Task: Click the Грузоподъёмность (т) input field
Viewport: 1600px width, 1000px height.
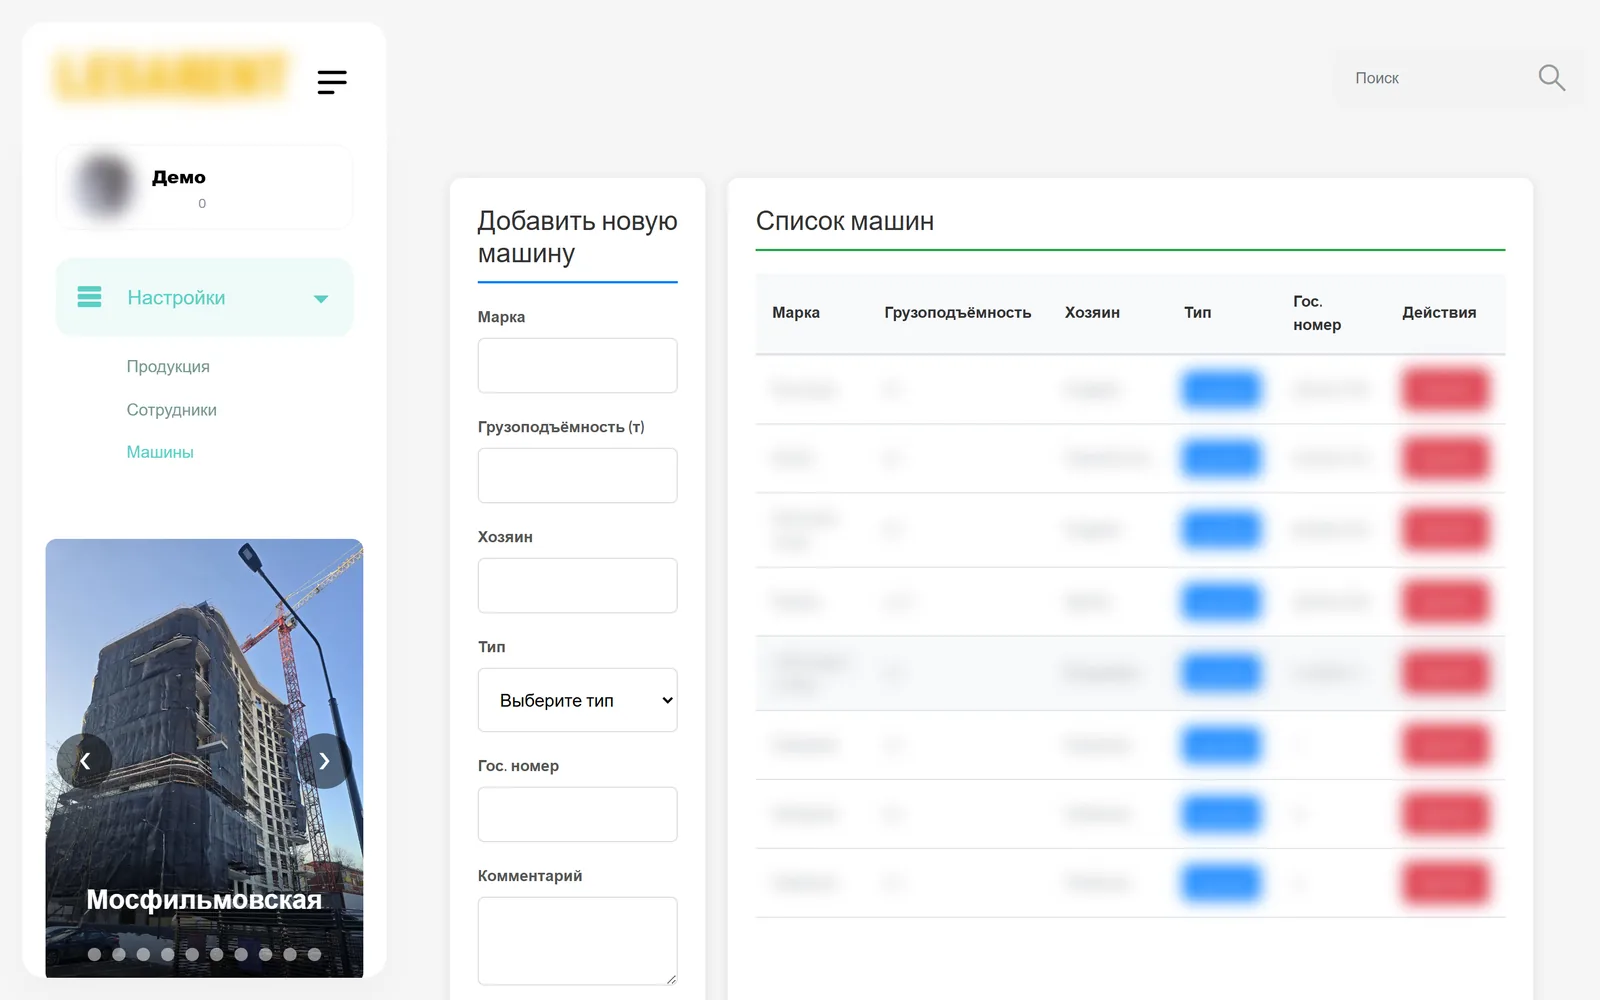Action: (x=578, y=475)
